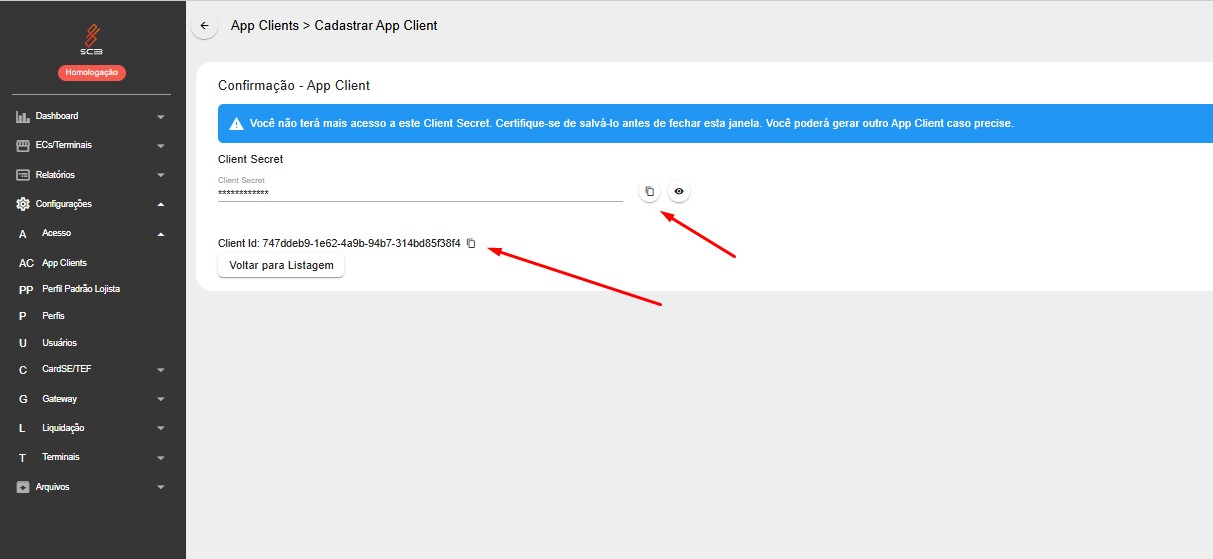Click the SCB logo in sidebar
The height and width of the screenshot is (559, 1213).
click(92, 40)
